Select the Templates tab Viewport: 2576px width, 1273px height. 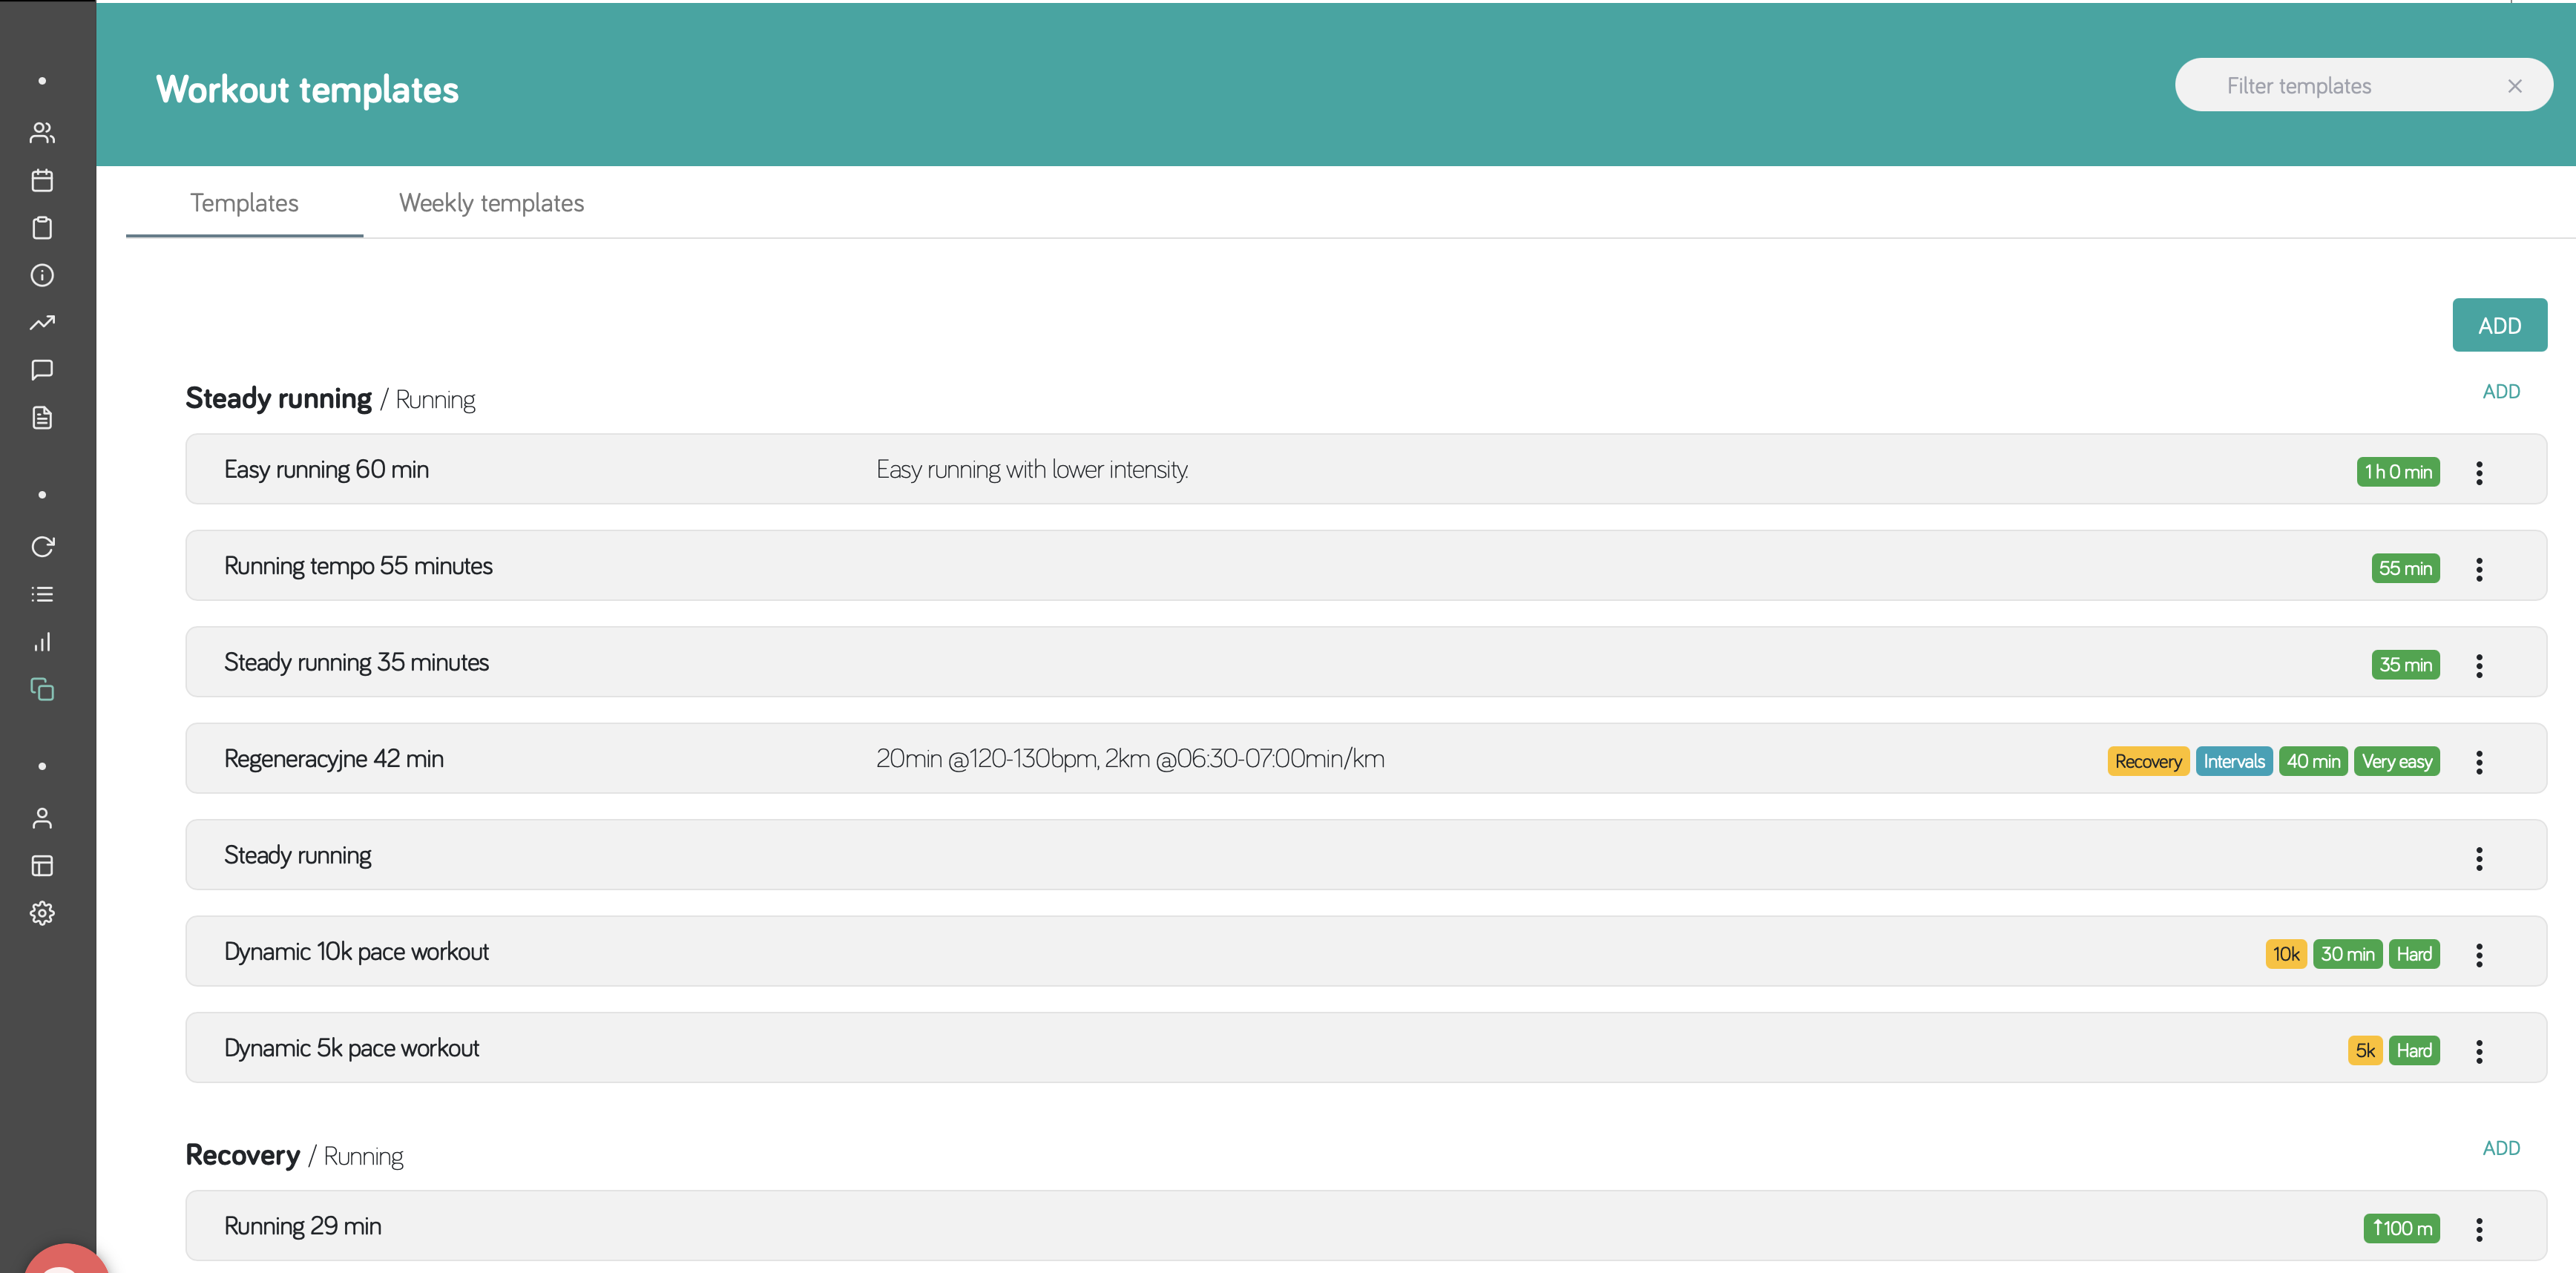(244, 203)
